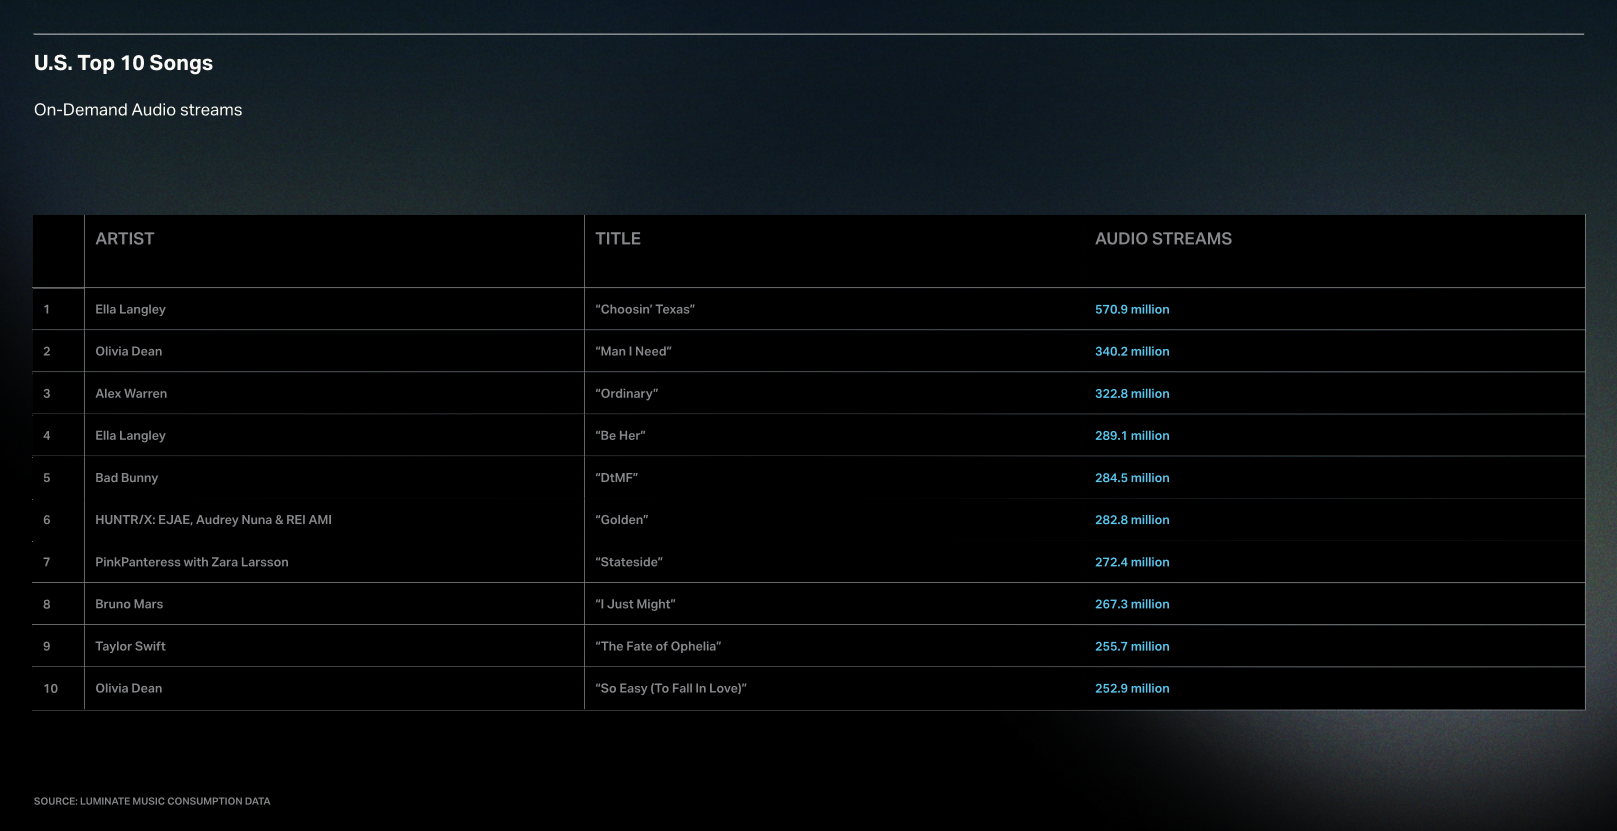Screen dimensions: 1617x831
Task: Click the 'U.S. Top 10 Songs' heading
Action: point(123,63)
